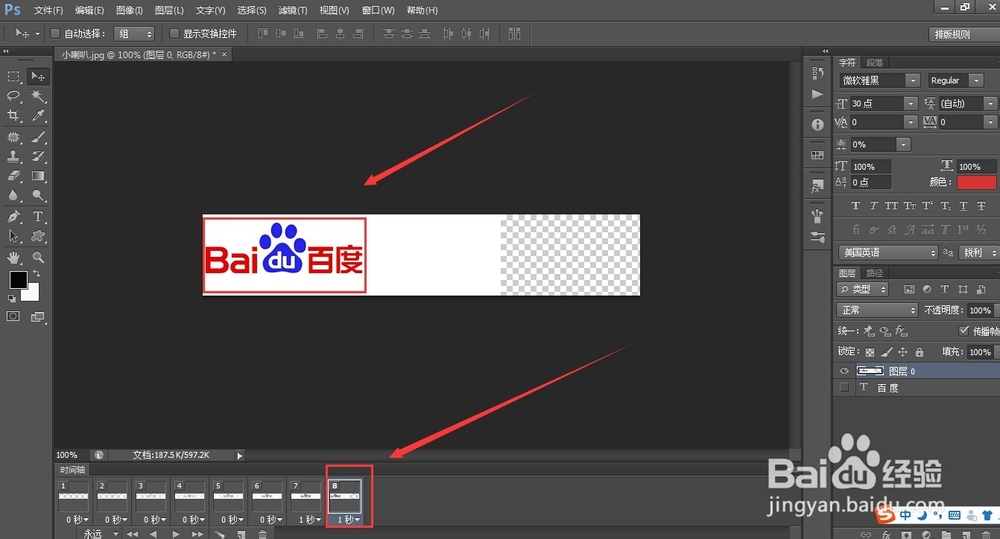Open the 窗口(W) menu
This screenshot has height=539, width=1000.
pos(378,10)
